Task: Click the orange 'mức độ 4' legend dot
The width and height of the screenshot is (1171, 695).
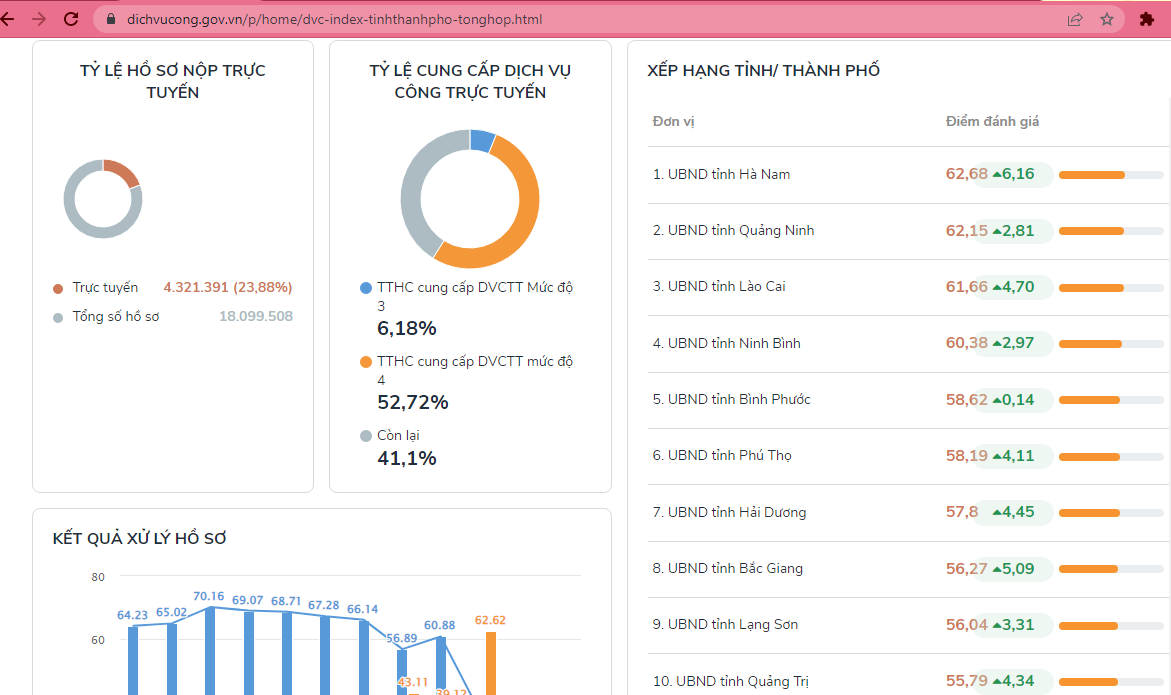Action: [x=366, y=362]
